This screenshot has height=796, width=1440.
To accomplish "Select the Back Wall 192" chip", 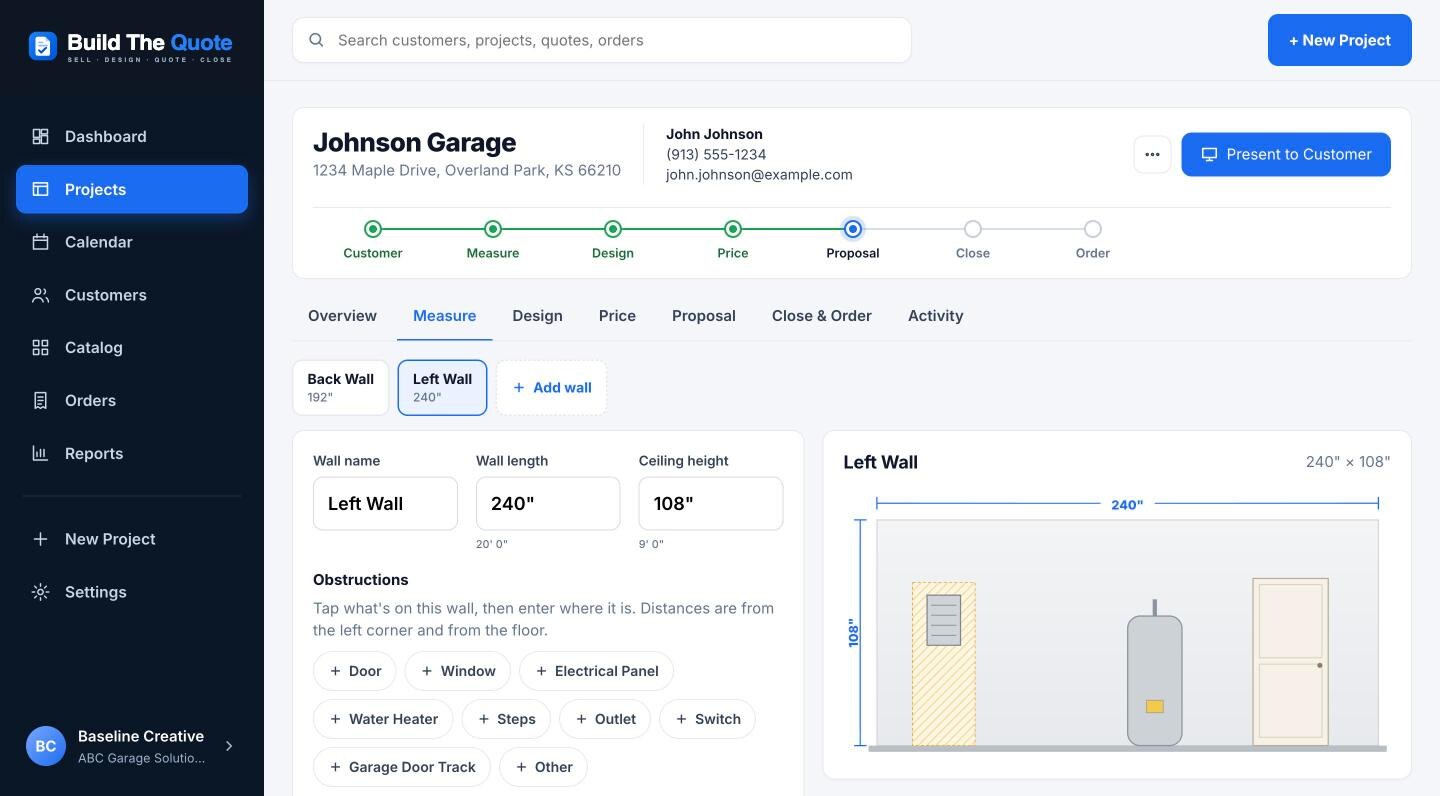I will (340, 388).
